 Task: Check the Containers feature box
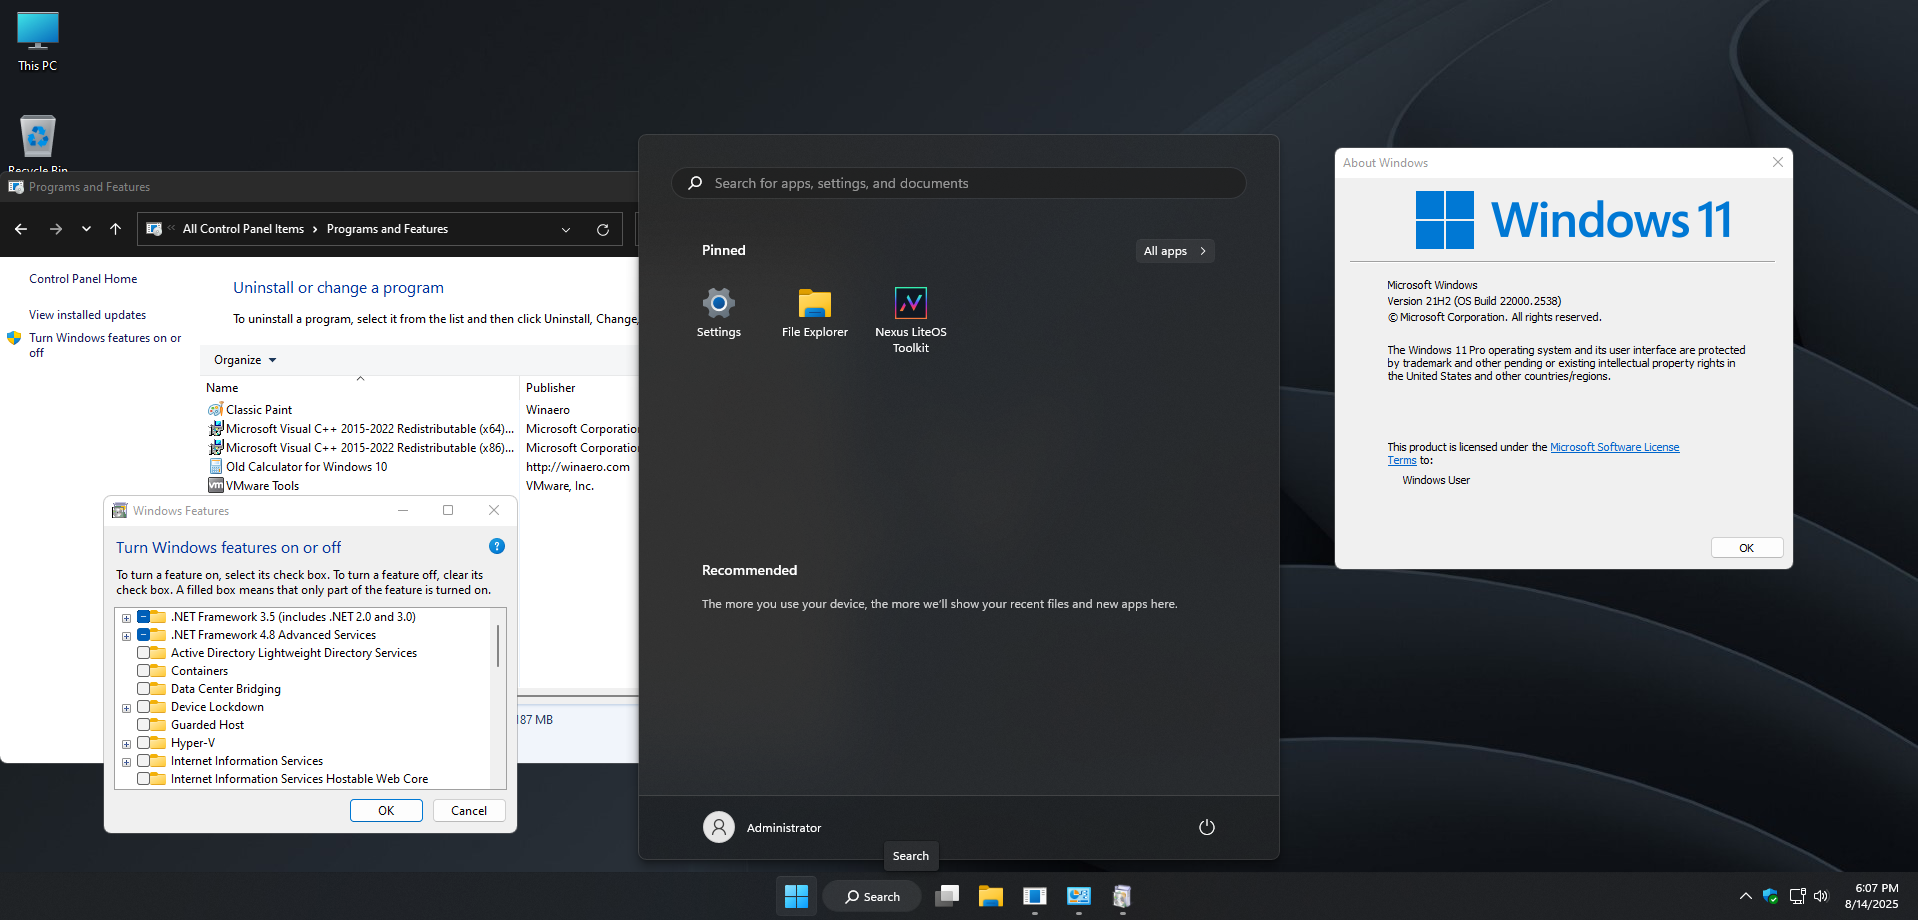click(143, 671)
